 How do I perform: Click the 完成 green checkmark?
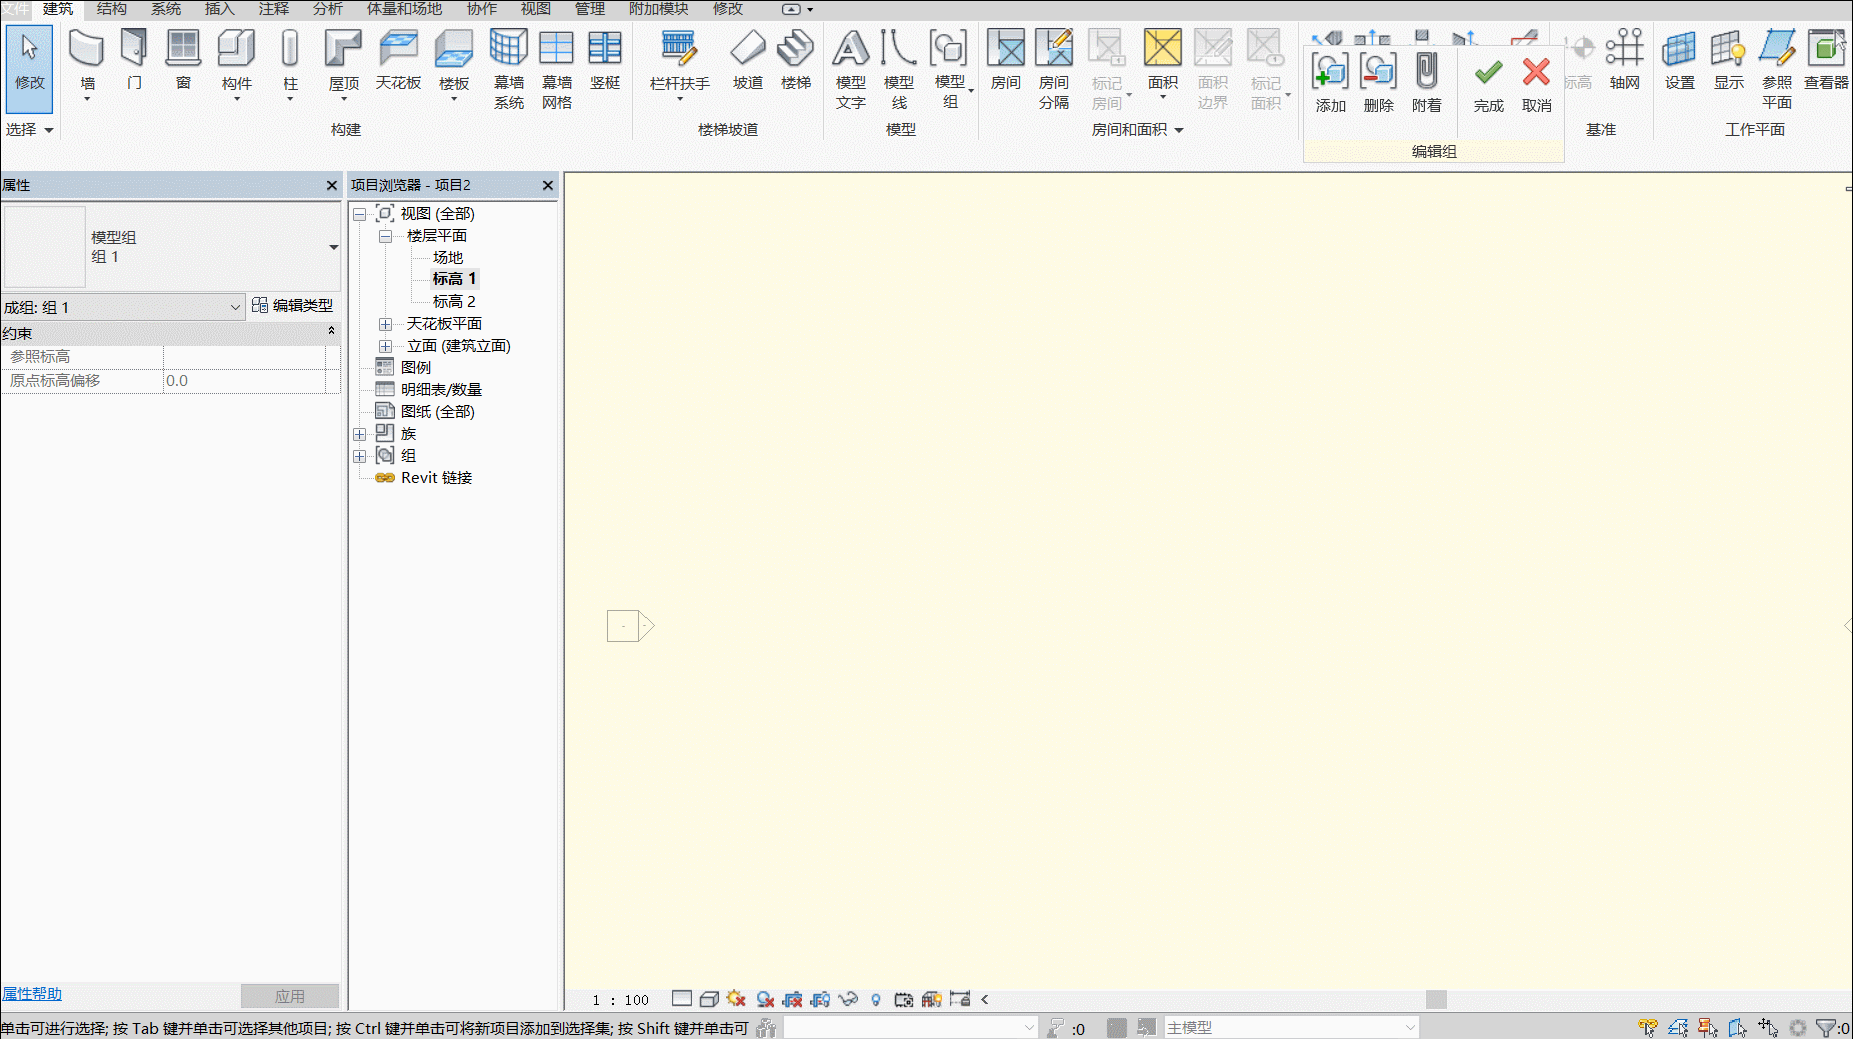point(1488,84)
